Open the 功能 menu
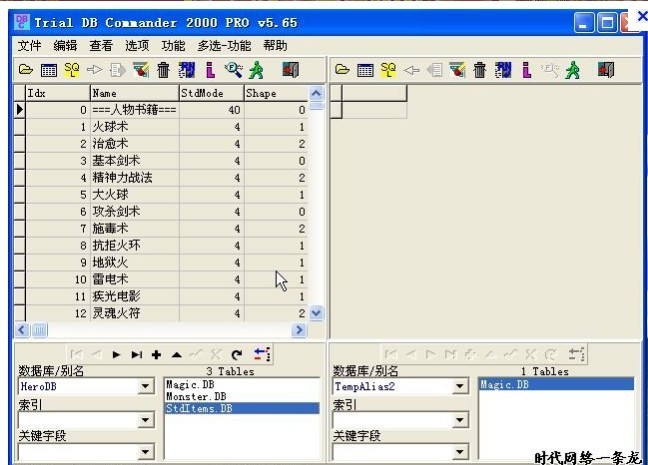648x465 pixels. 173,45
